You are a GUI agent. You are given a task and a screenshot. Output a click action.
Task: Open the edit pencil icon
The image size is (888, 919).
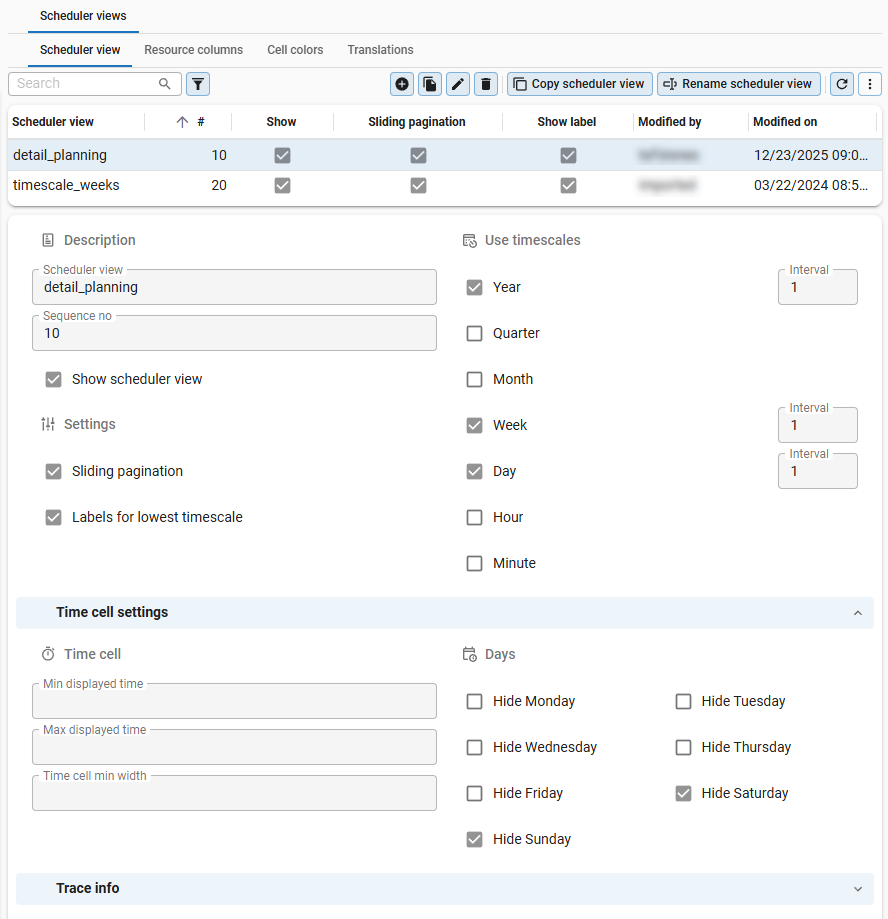click(x=457, y=84)
